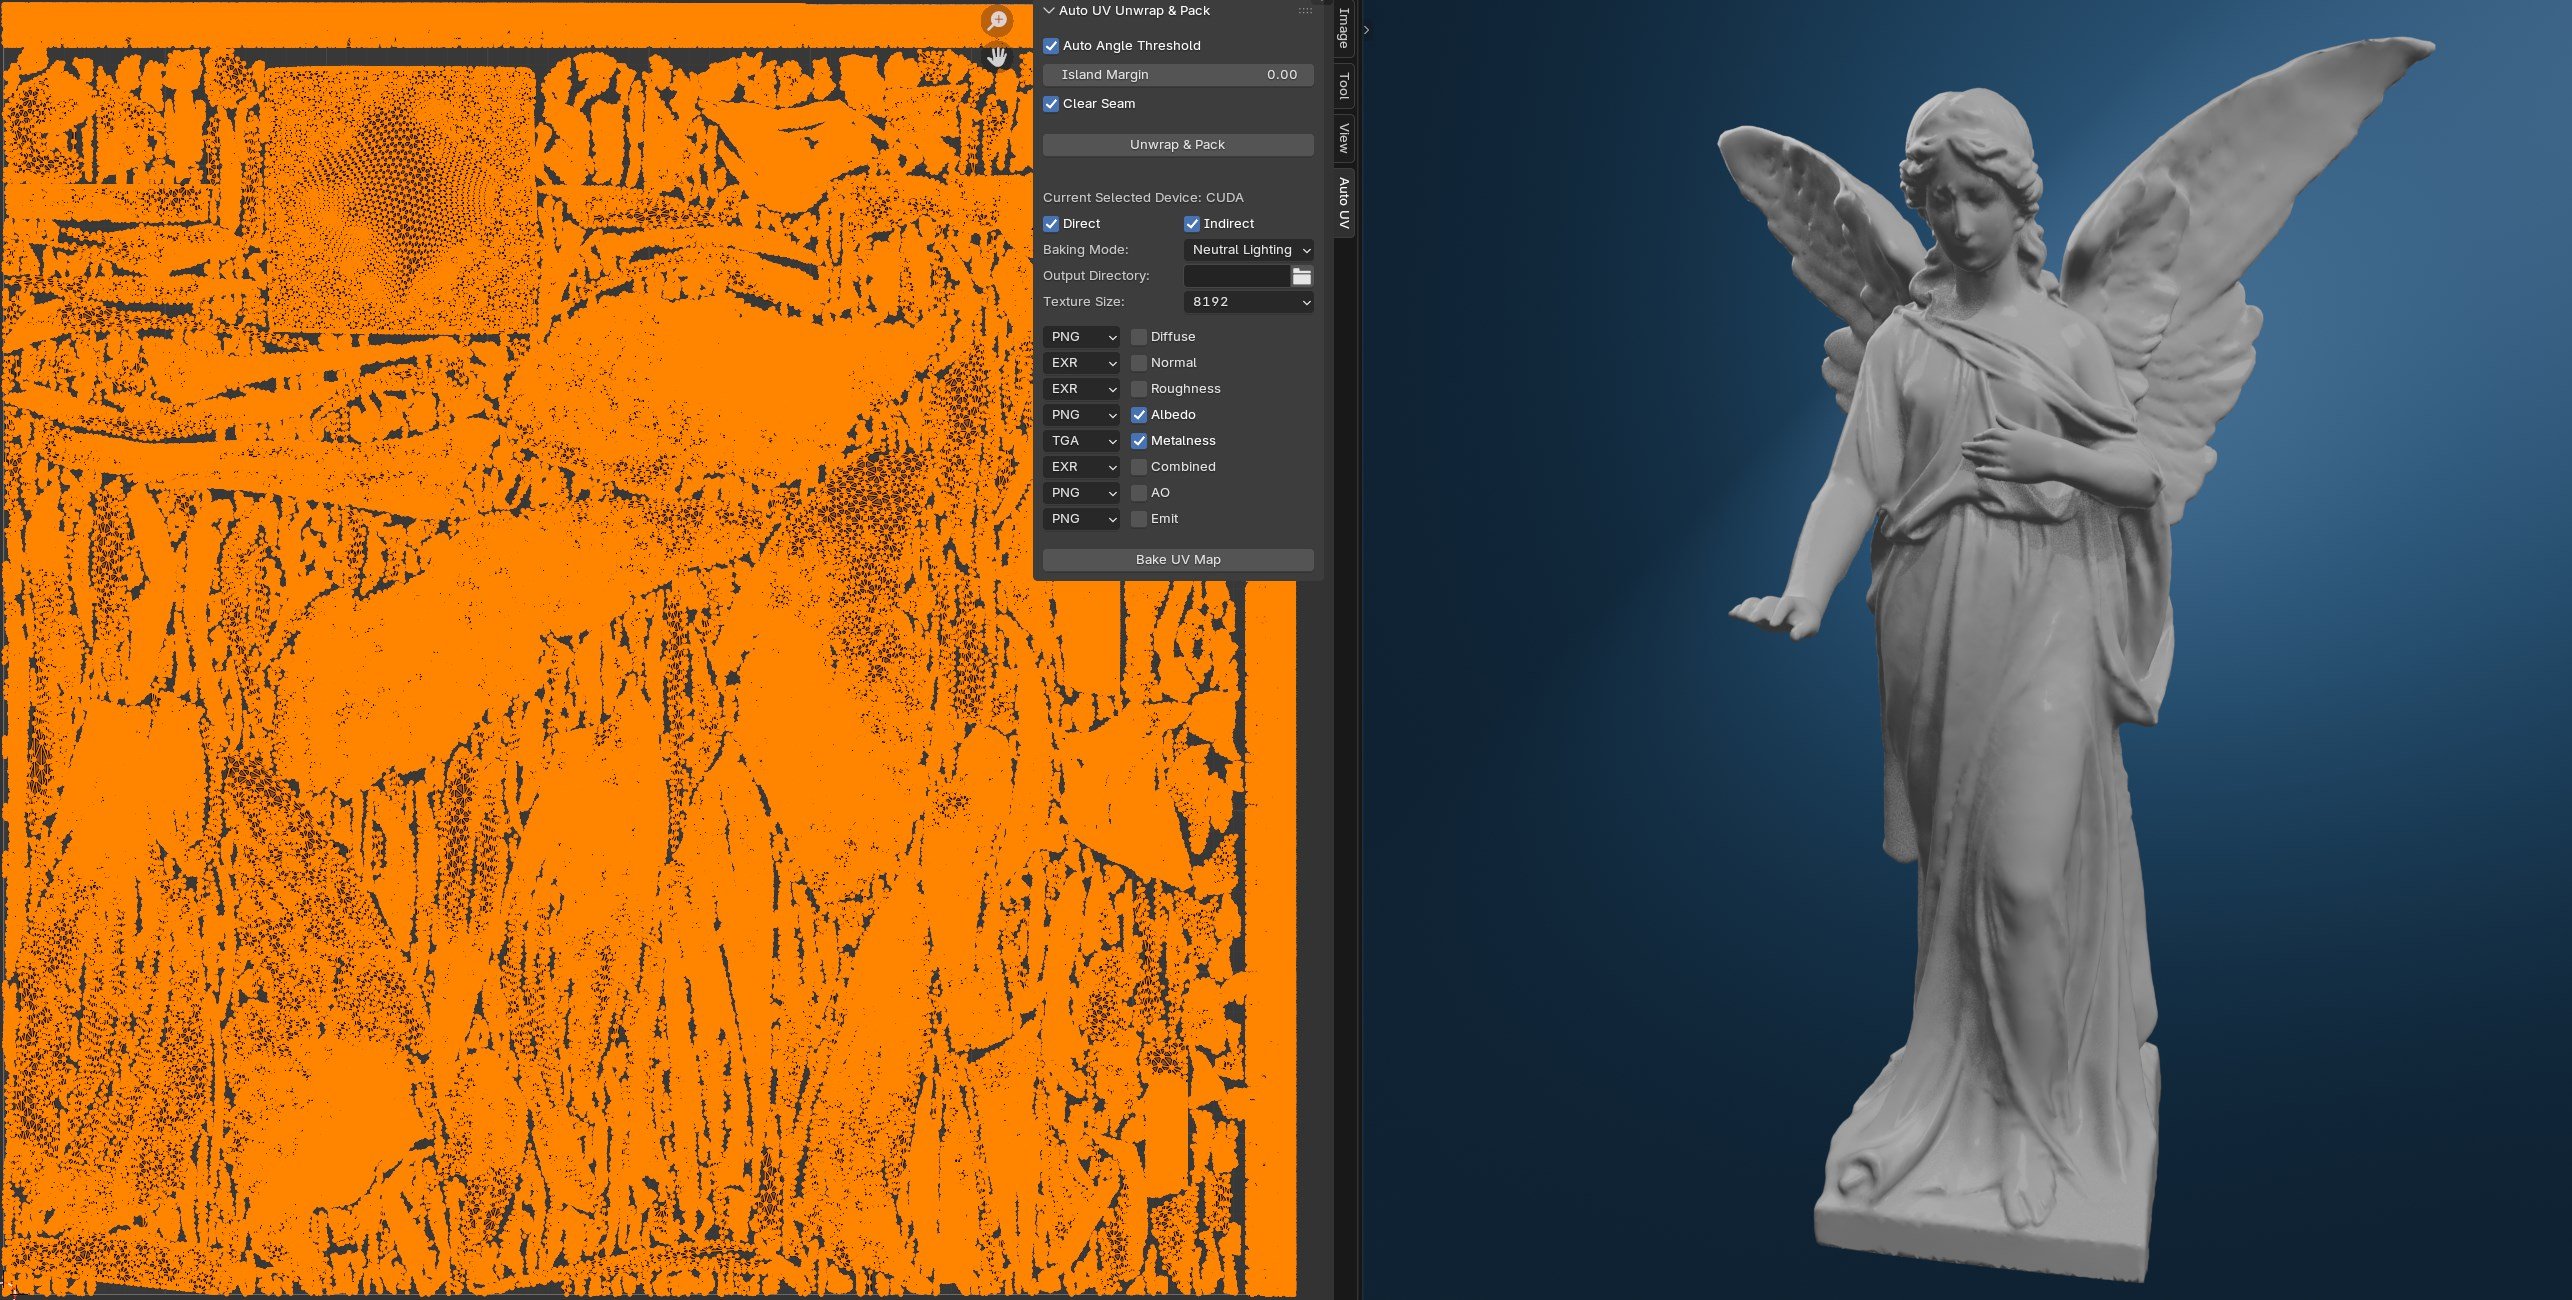Open the Combined EXR format dropdown
This screenshot has width=2572, height=1300.
pyautogui.click(x=1081, y=467)
